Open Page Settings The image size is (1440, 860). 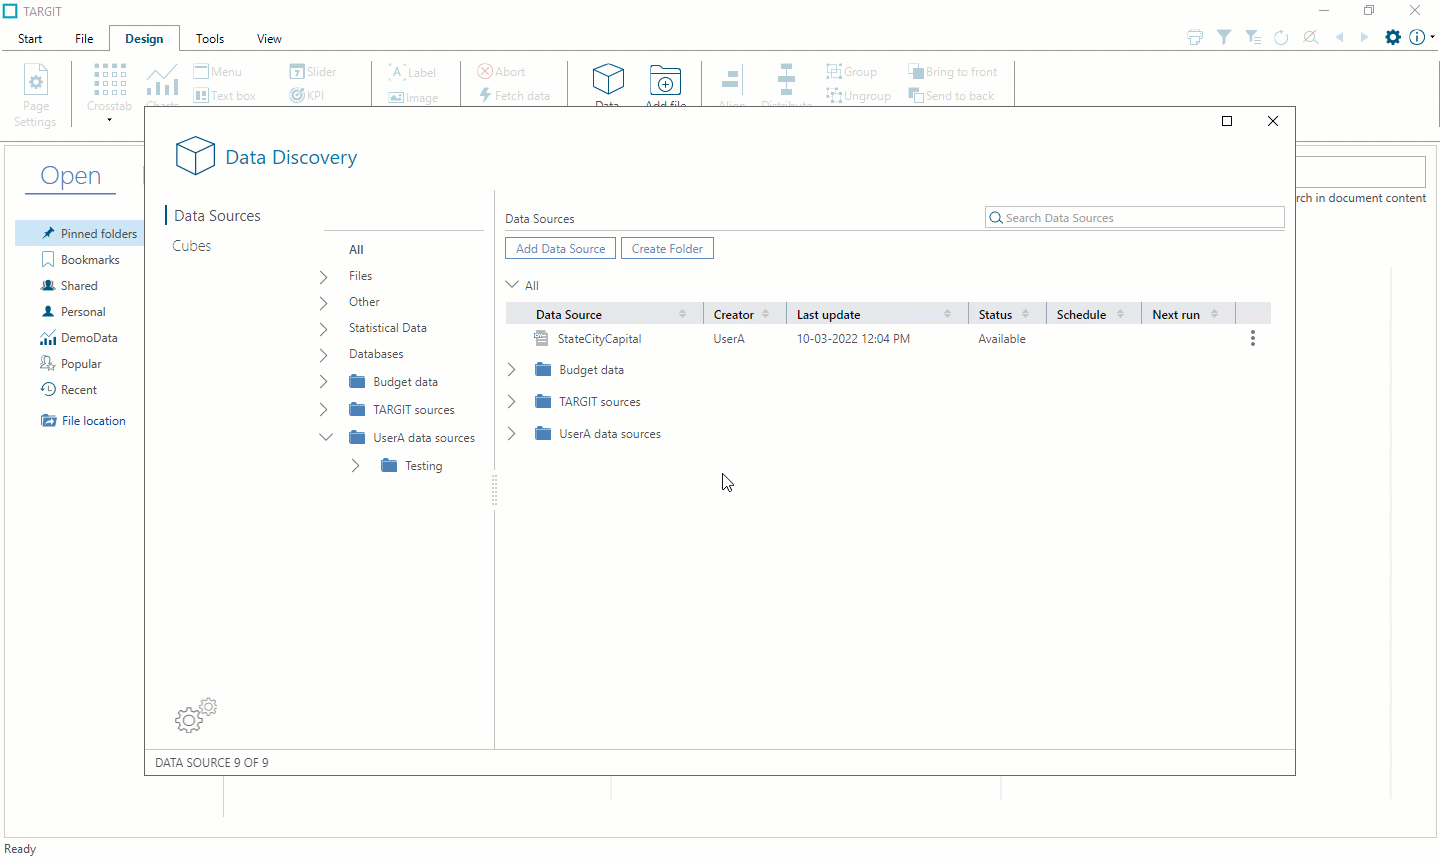pyautogui.click(x=35, y=94)
